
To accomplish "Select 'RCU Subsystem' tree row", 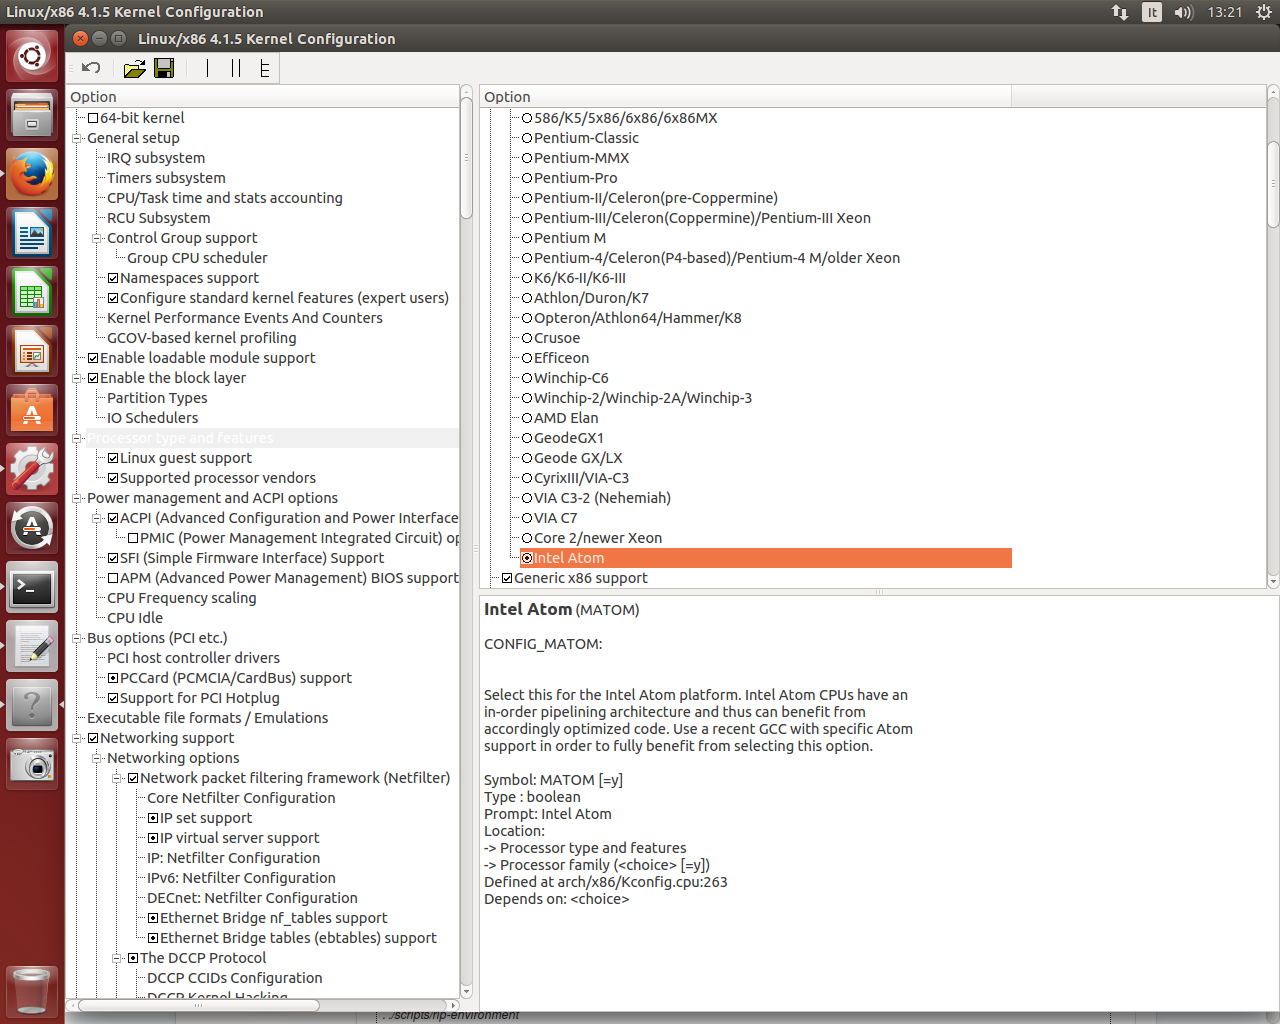I will click(x=158, y=218).
